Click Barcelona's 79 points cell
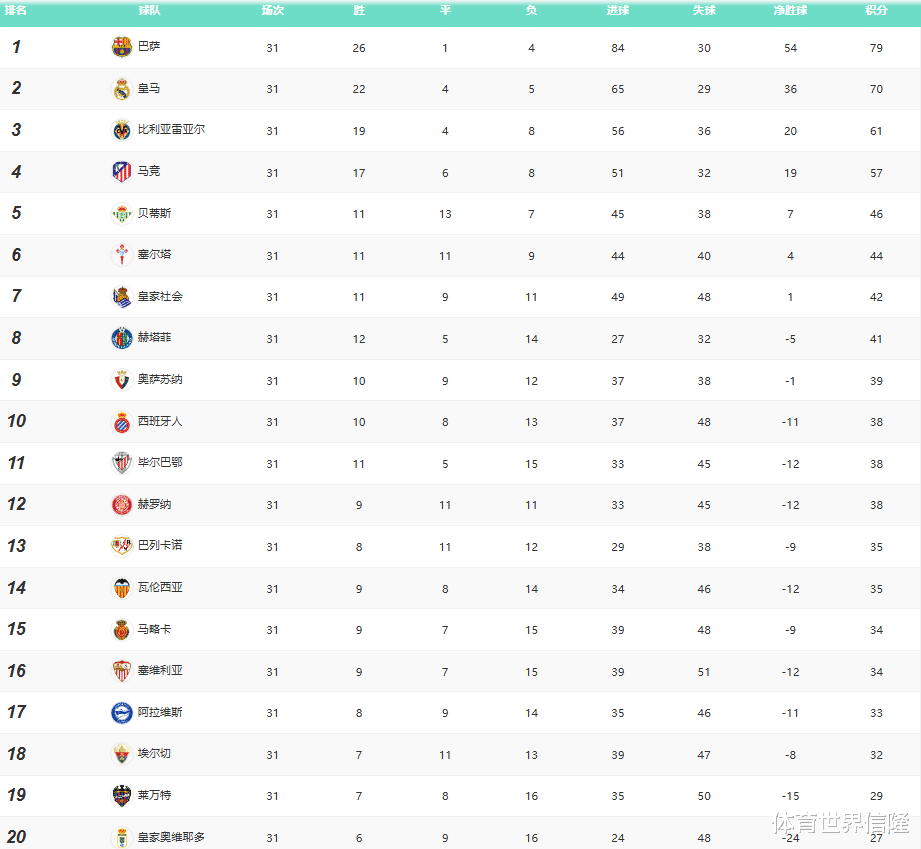 click(x=876, y=48)
